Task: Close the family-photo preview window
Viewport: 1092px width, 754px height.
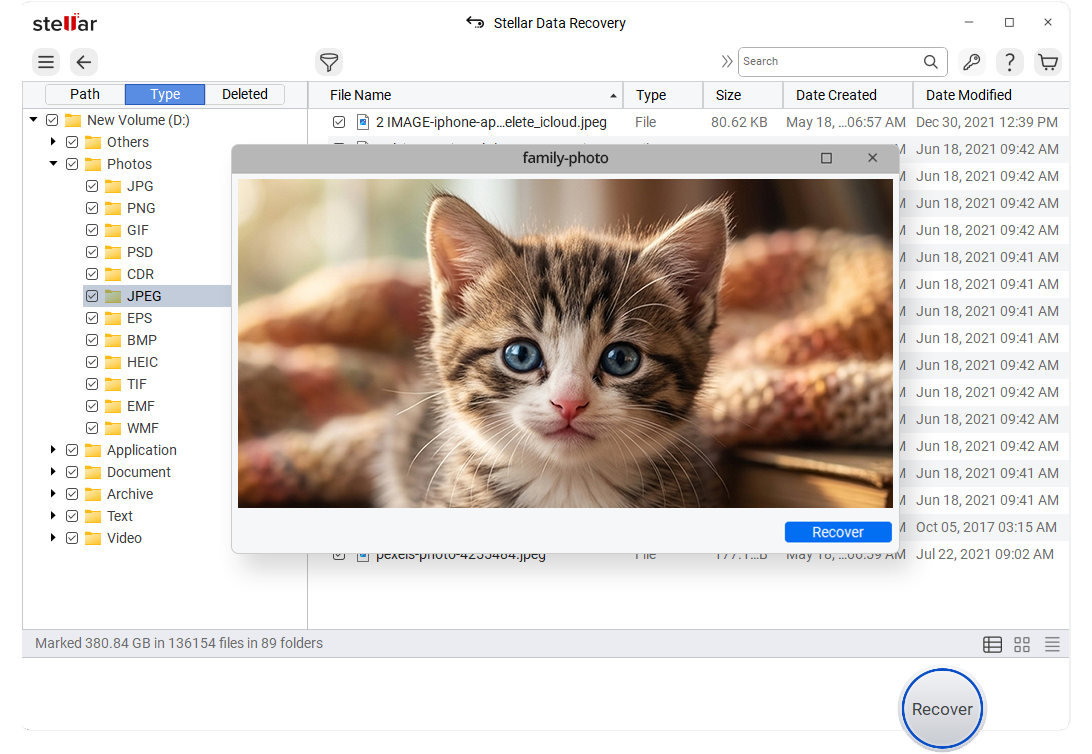Action: pyautogui.click(x=873, y=158)
